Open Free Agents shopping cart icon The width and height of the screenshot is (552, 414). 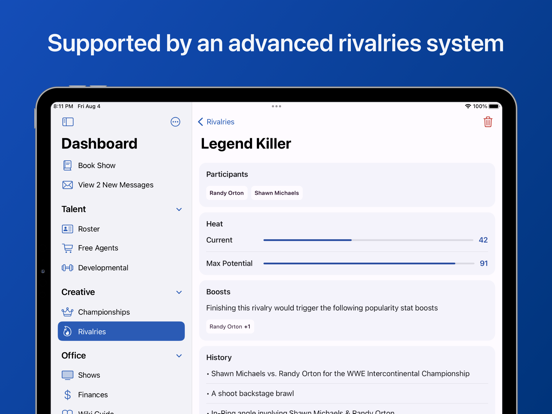67,248
